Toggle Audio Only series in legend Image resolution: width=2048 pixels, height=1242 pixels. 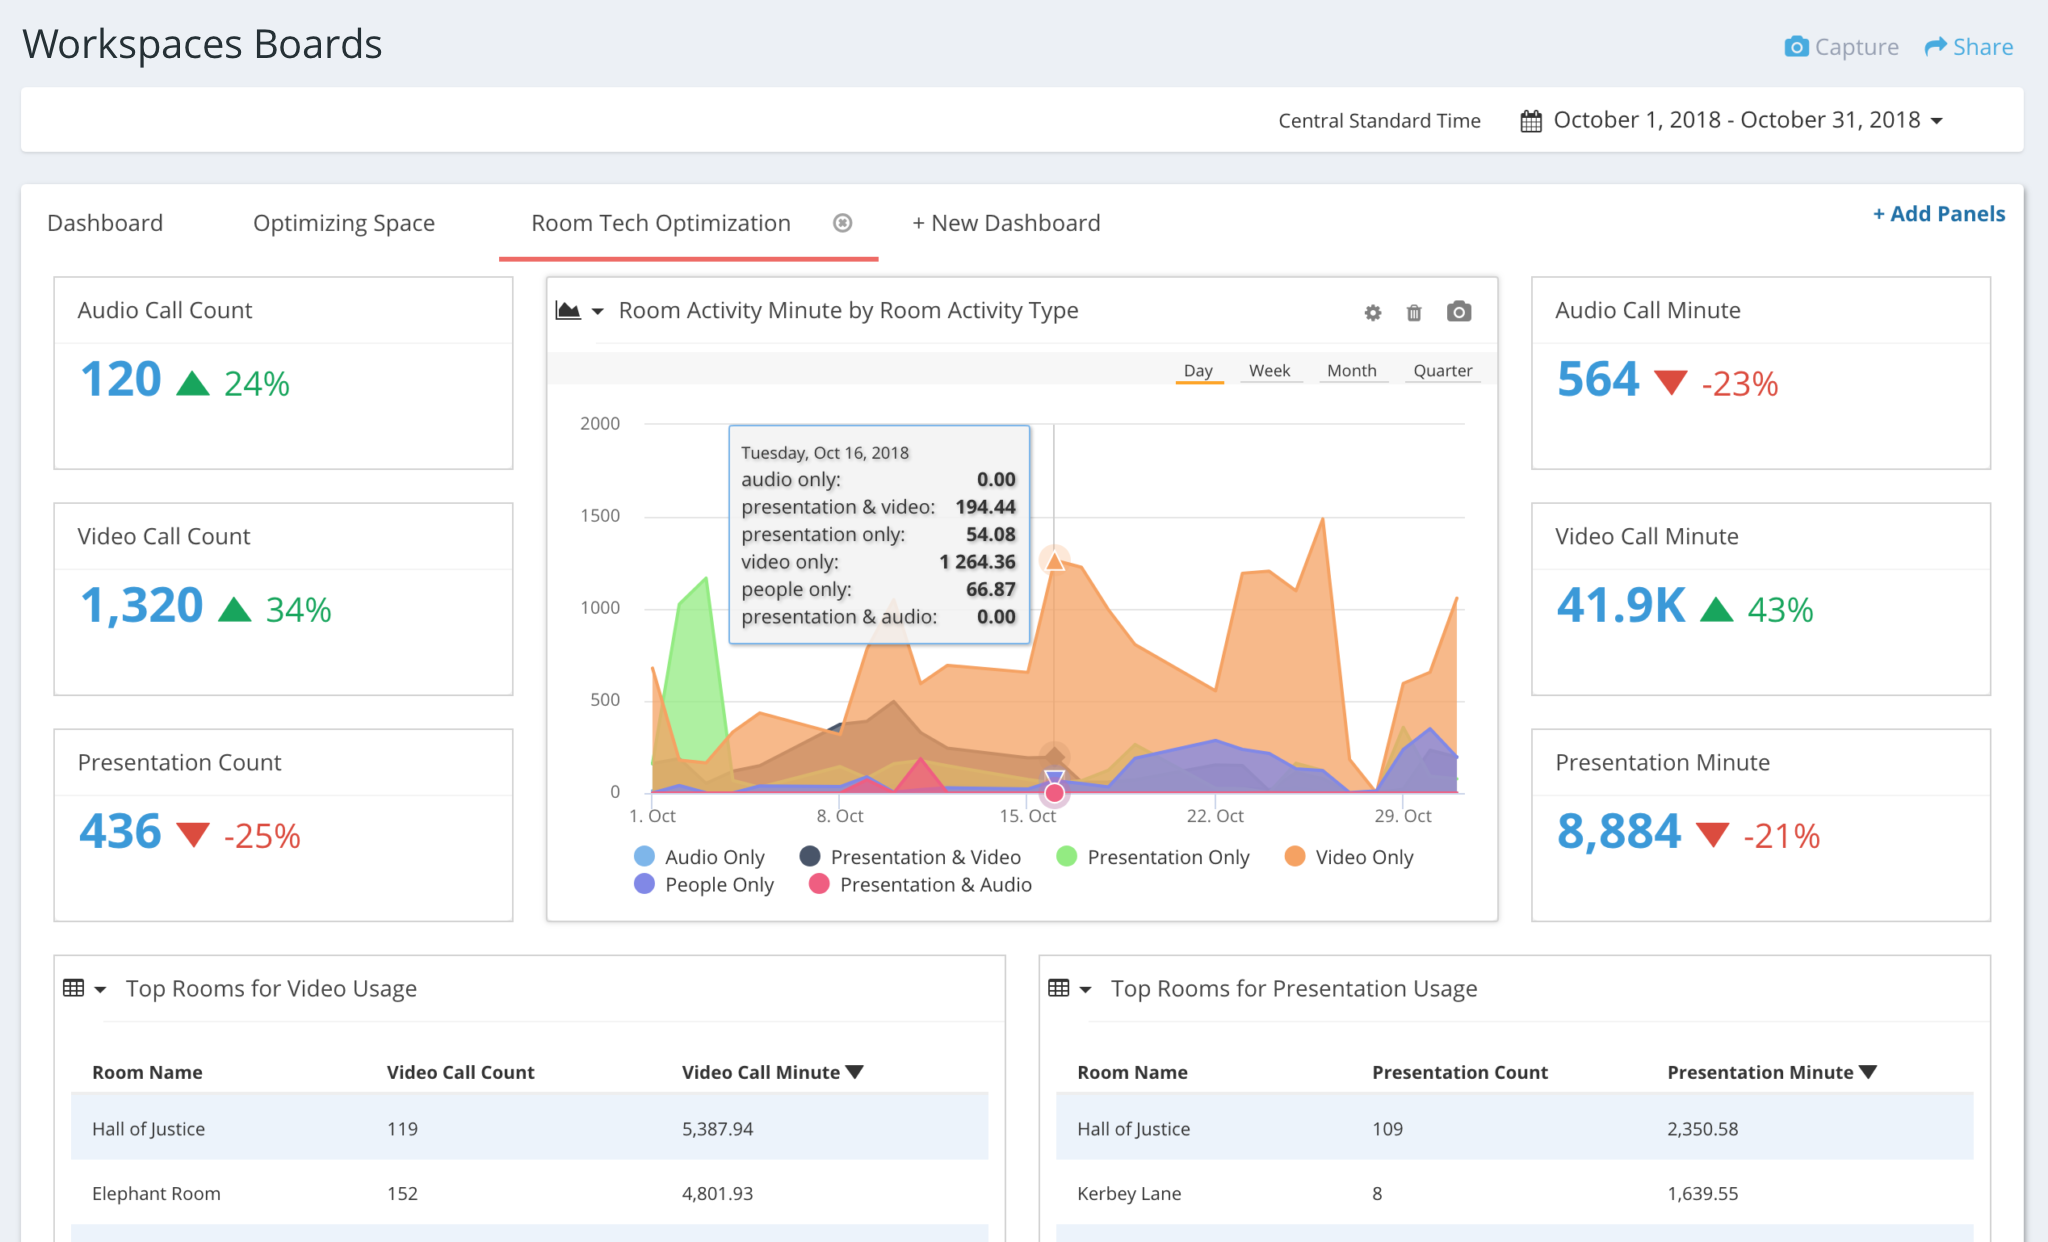pyautogui.click(x=699, y=857)
